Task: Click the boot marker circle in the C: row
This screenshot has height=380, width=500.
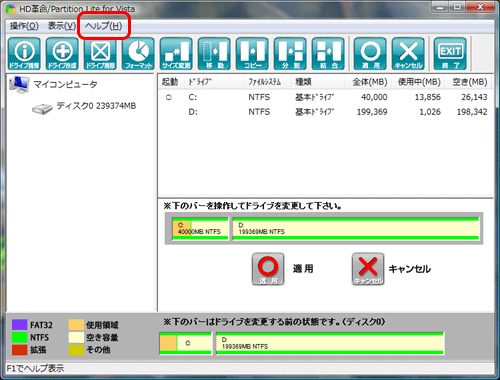Action: 169,97
